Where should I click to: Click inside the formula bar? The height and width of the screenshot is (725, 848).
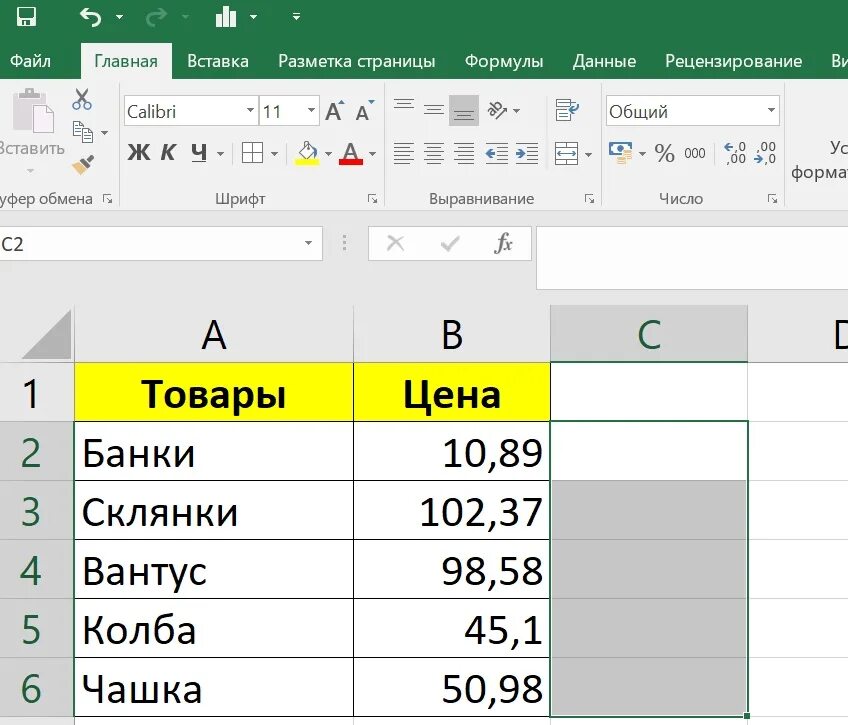692,258
